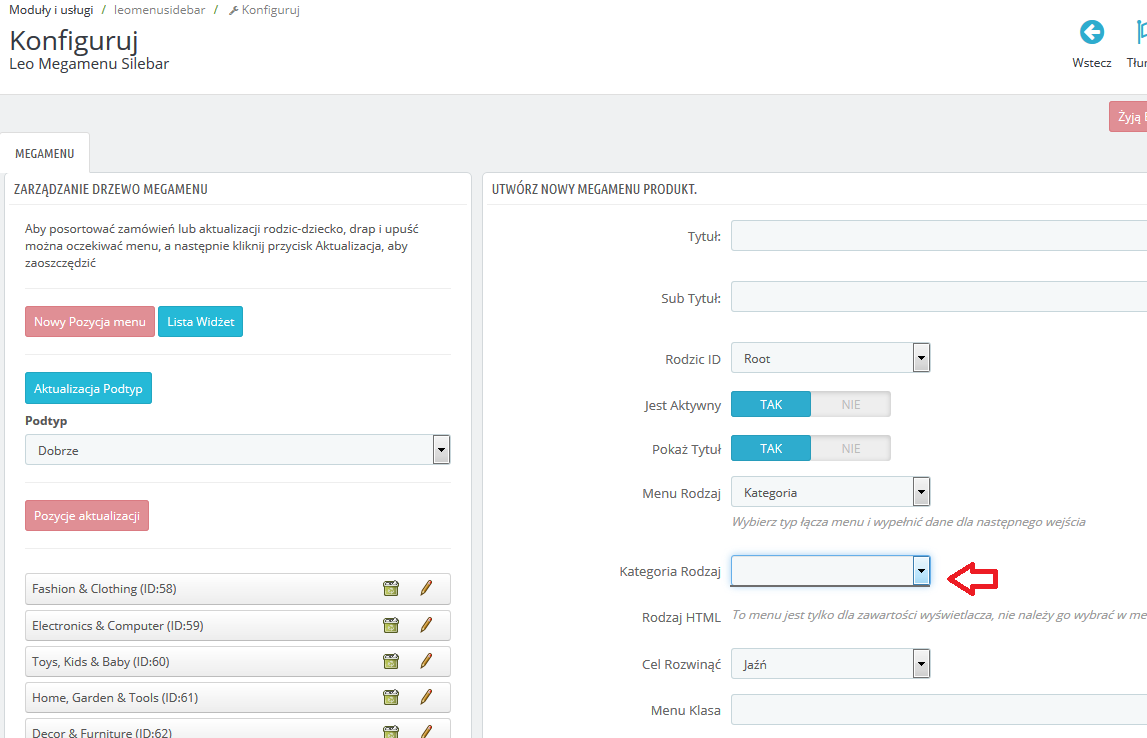Click Pozycje aktualizacji button

click(x=87, y=516)
